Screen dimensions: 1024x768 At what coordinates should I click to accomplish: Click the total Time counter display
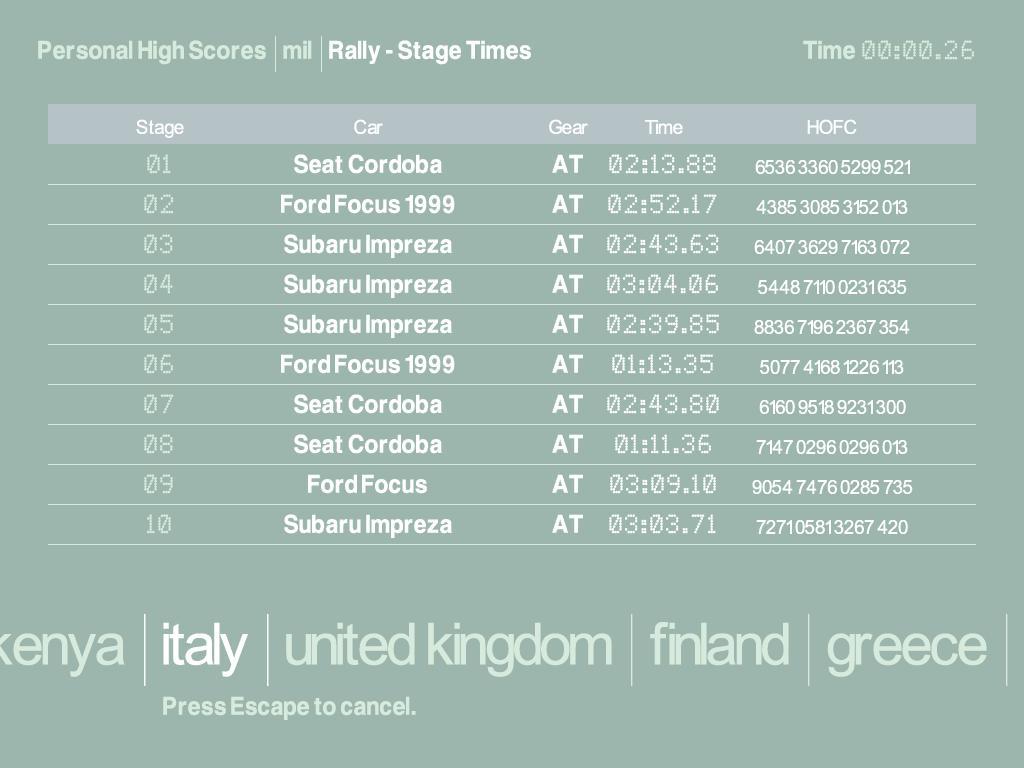click(x=917, y=51)
